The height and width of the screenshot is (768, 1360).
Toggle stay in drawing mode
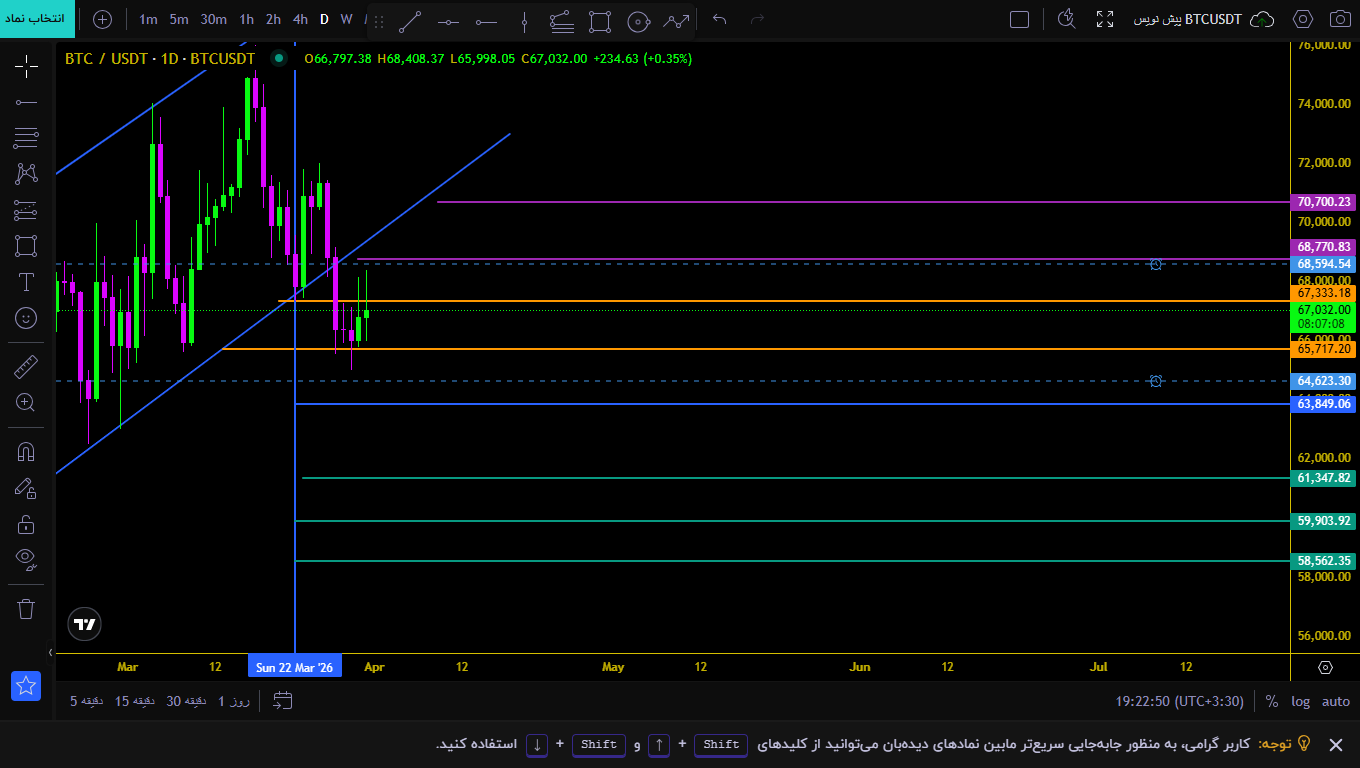(x=26, y=488)
